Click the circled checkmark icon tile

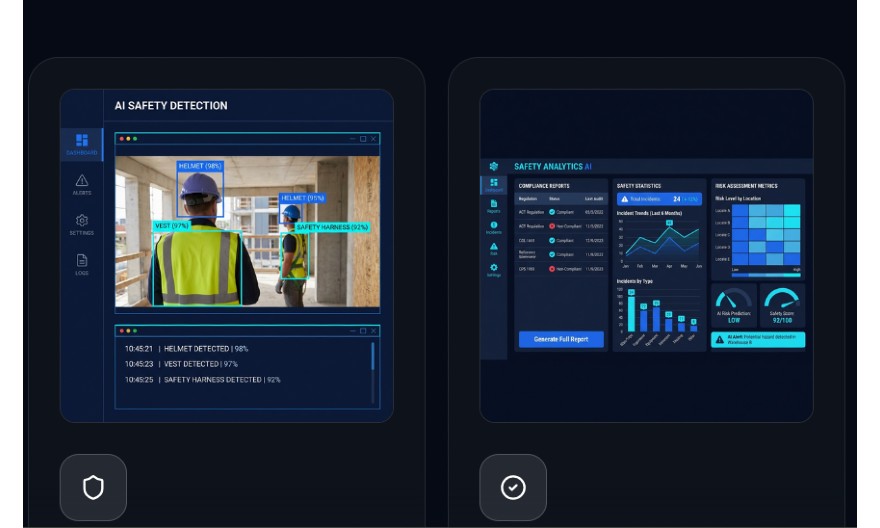coord(513,487)
